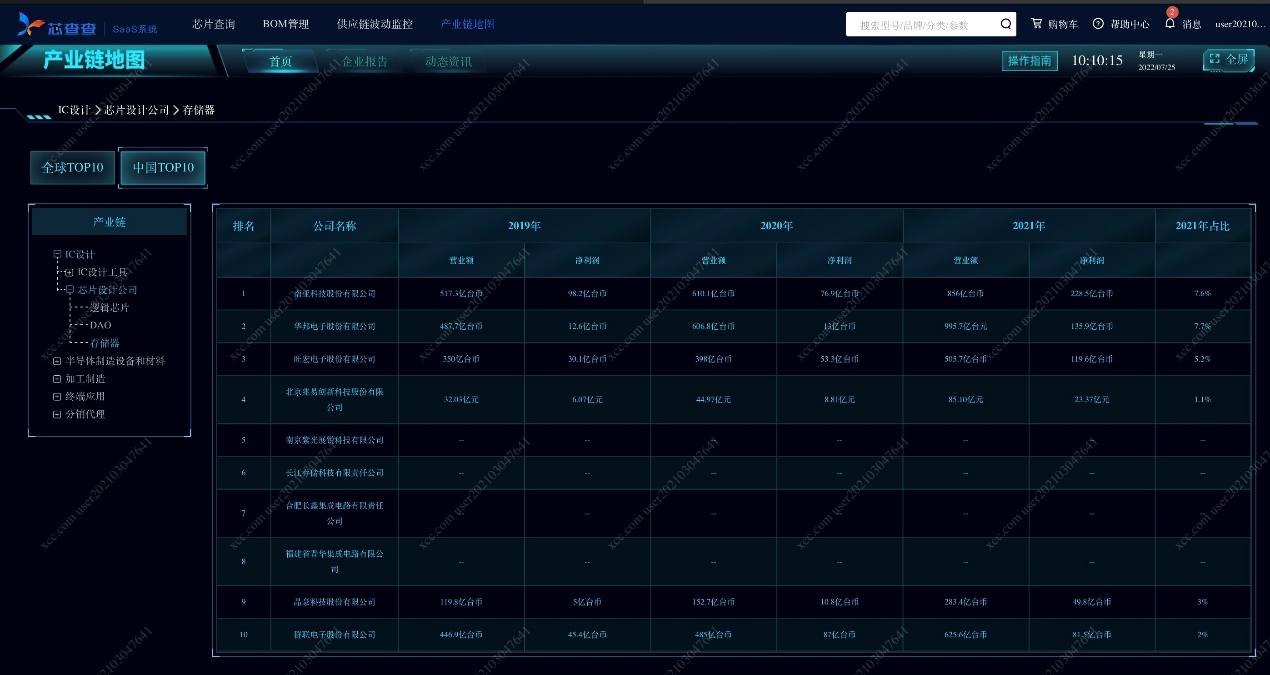
Task: Expand the 终端应用 tree node
Action: [57, 397]
